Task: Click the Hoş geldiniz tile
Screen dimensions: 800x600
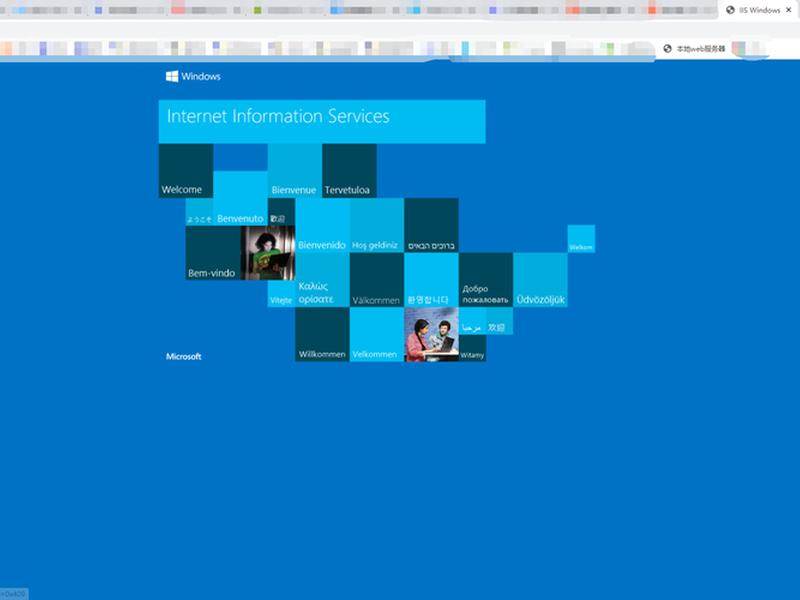Action: (377, 226)
